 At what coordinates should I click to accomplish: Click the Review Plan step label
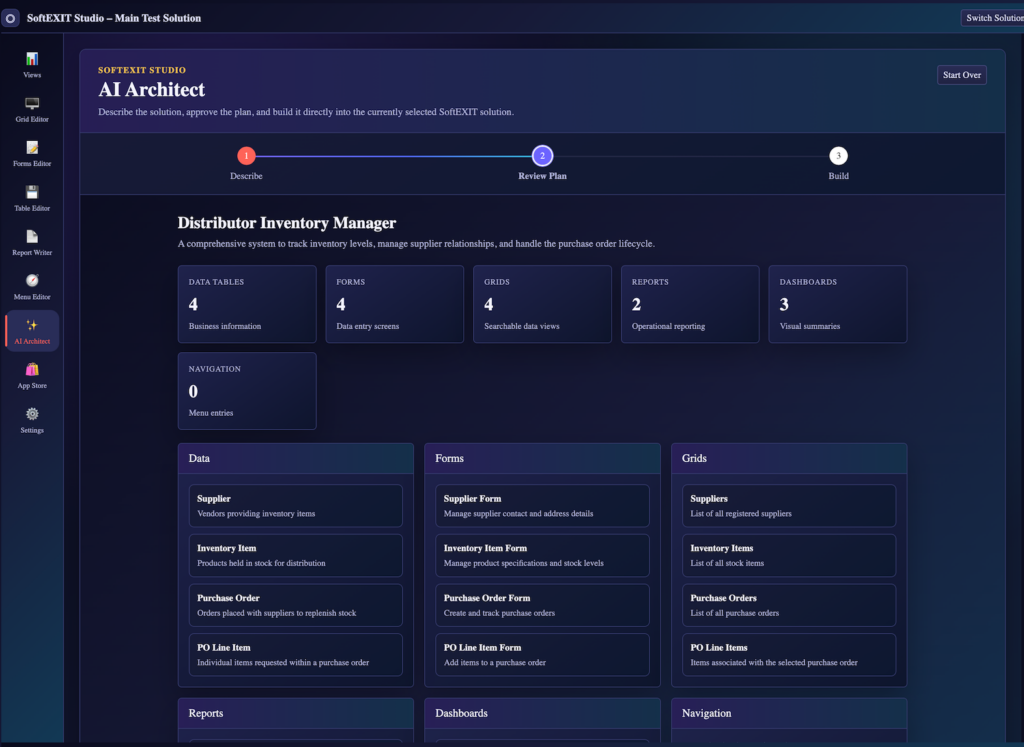[x=542, y=176]
